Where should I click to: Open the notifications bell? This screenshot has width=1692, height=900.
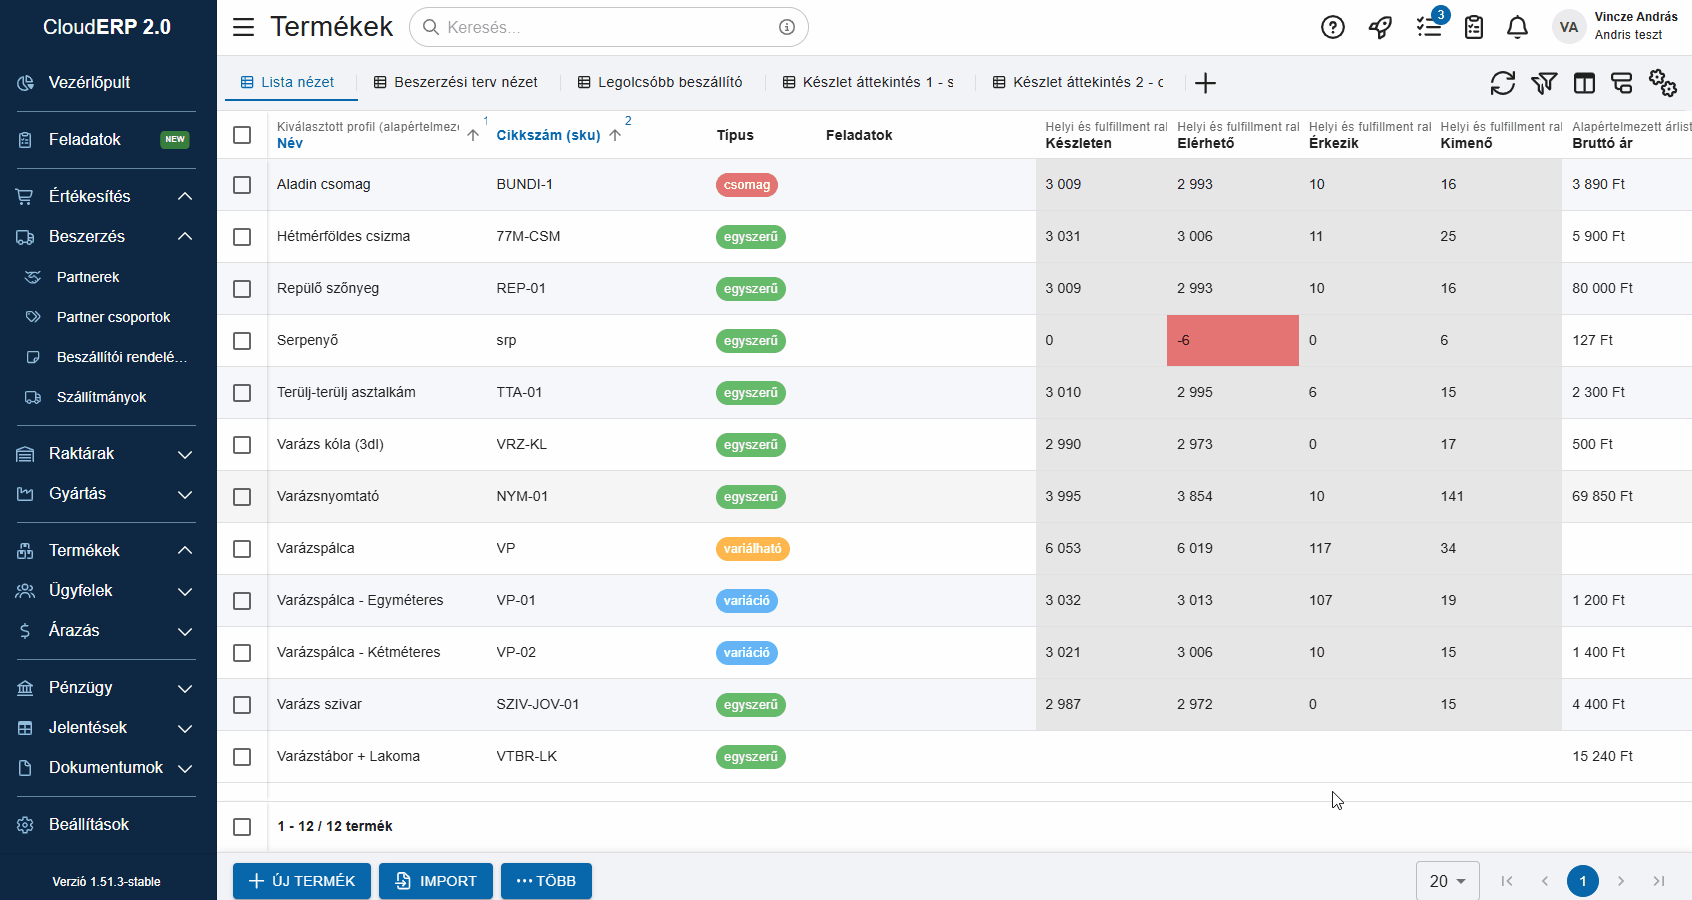[x=1517, y=28]
